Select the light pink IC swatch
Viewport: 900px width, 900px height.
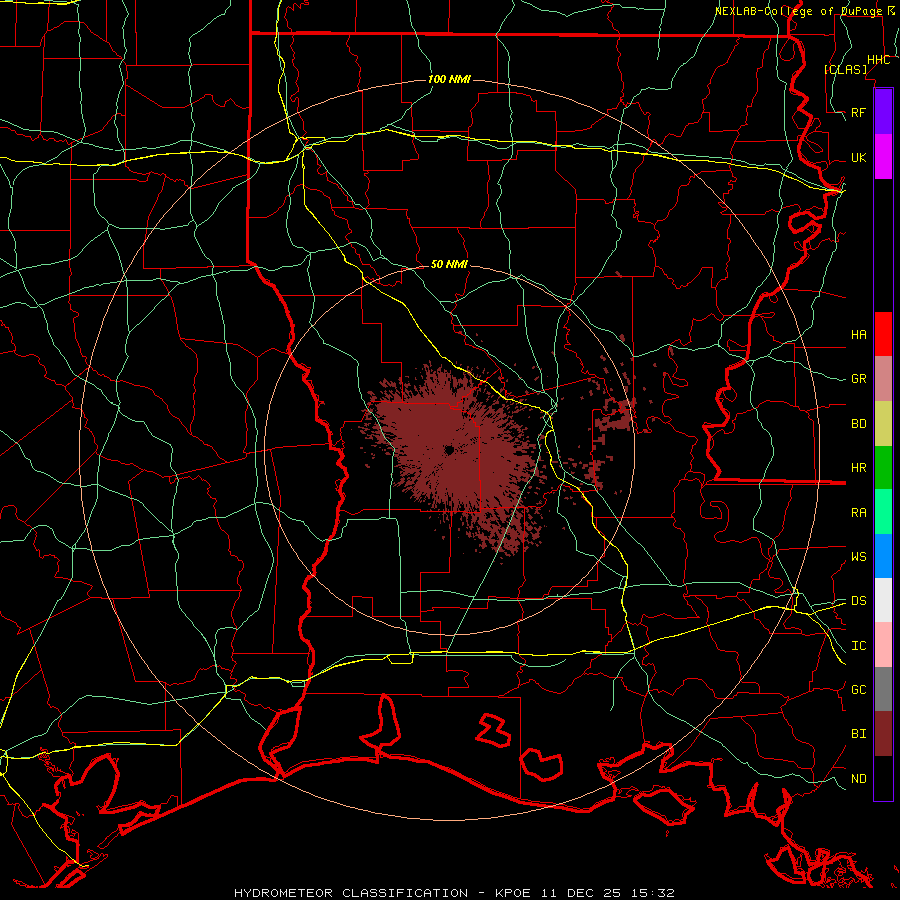[883, 645]
